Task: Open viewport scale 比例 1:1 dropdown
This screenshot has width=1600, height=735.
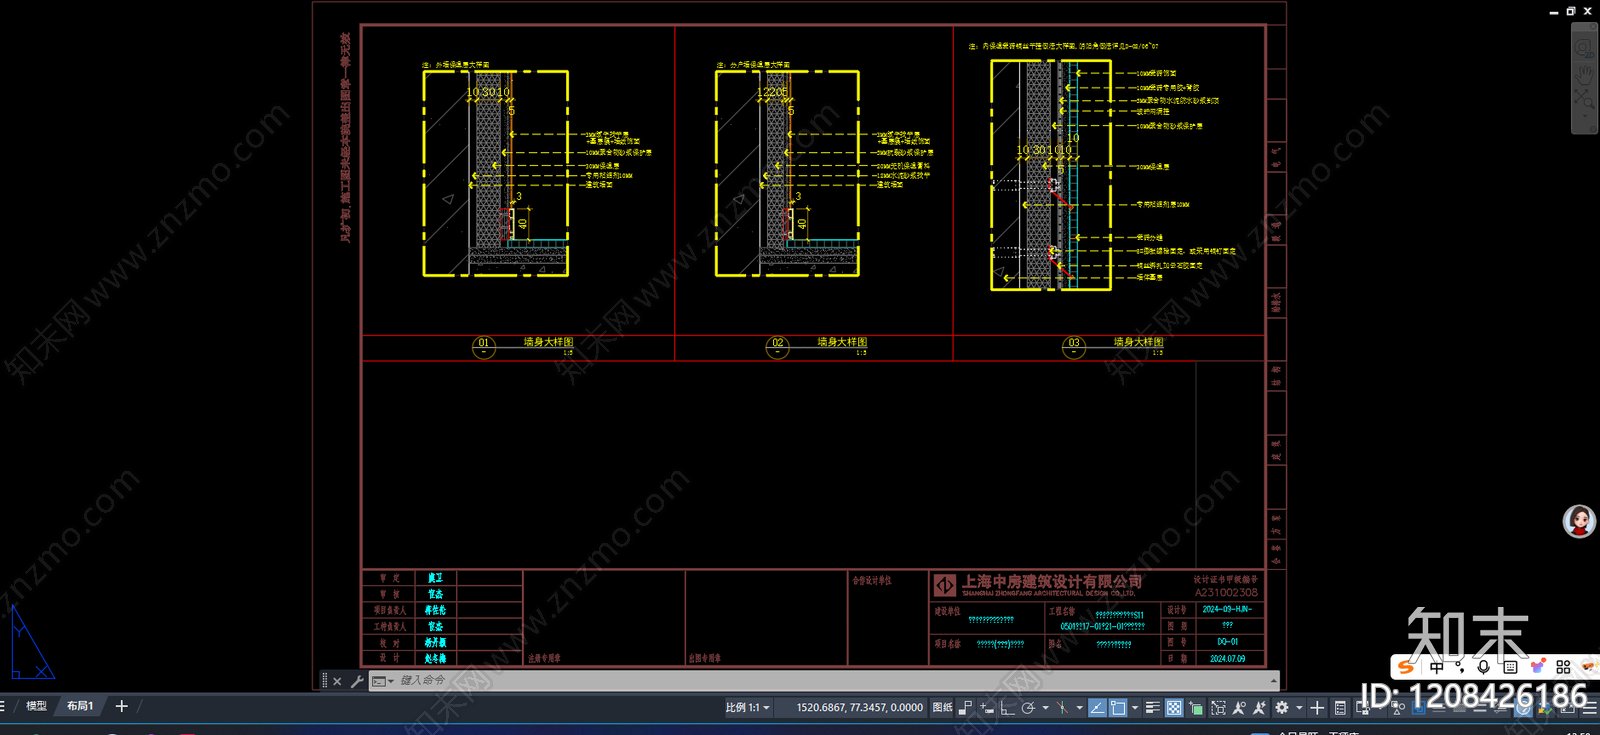Action: coord(747,707)
